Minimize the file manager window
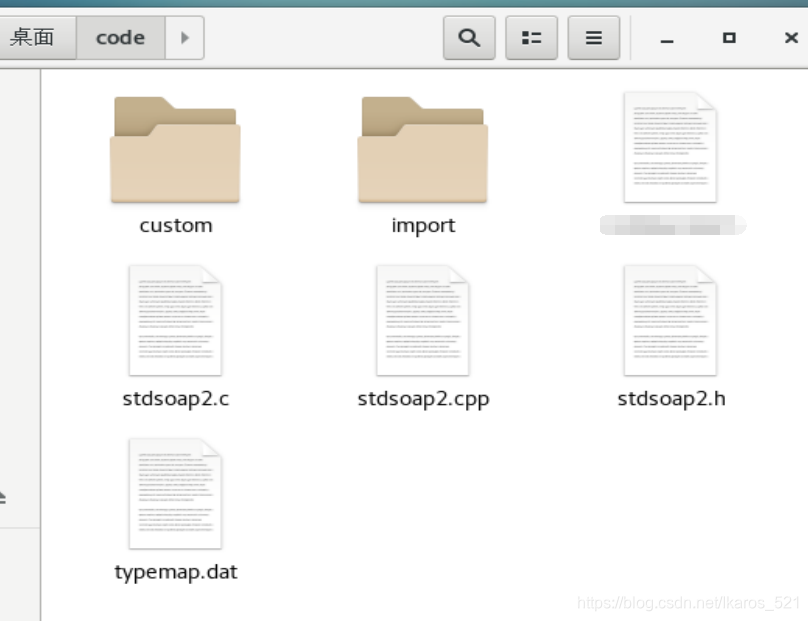Viewport: 808px width, 621px height. (x=667, y=39)
